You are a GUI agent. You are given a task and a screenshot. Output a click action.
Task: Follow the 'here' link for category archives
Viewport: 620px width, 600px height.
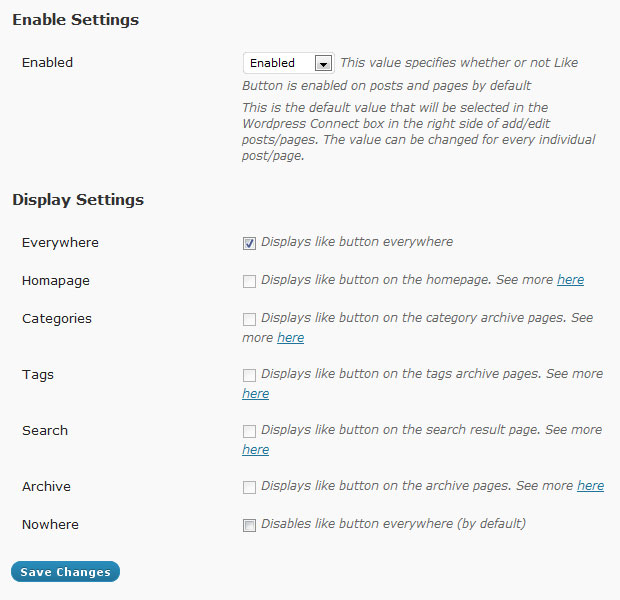point(291,338)
